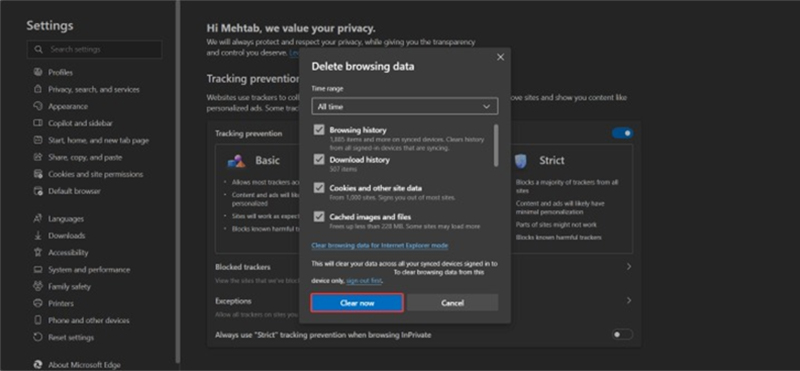Click the Printers icon
The height and width of the screenshot is (371, 800).
pyautogui.click(x=38, y=303)
